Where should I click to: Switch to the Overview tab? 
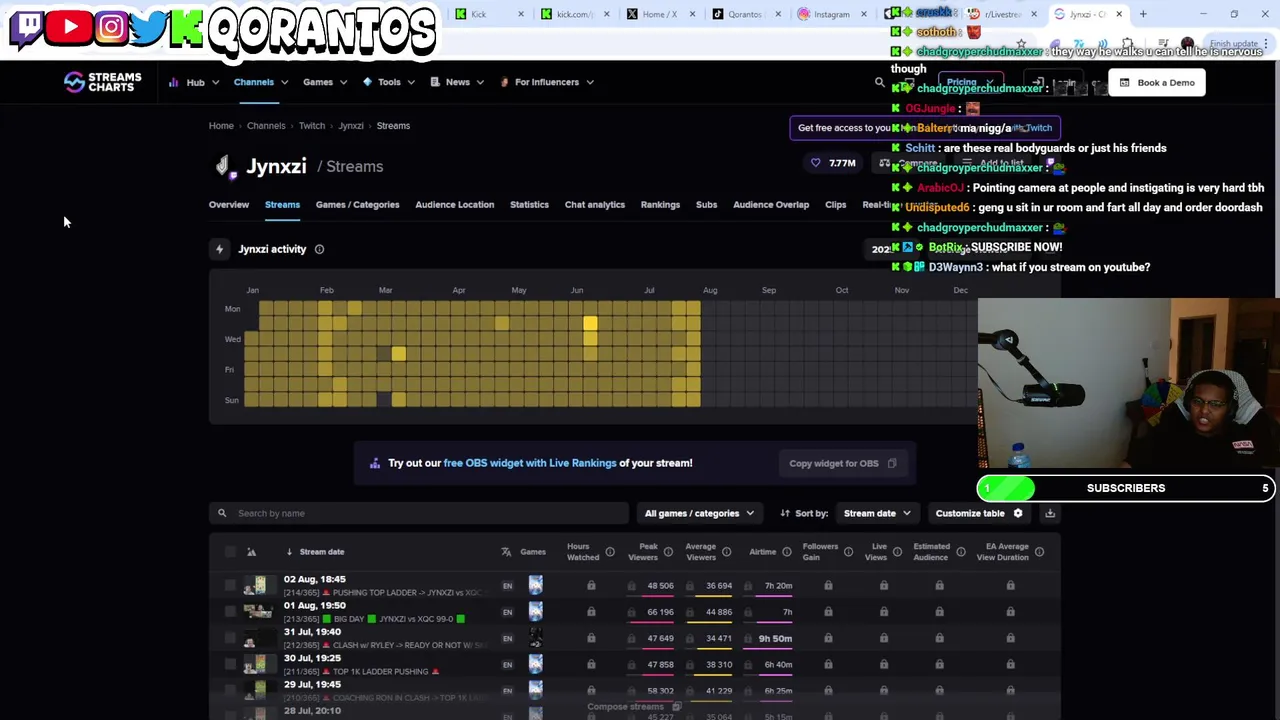pyautogui.click(x=229, y=205)
